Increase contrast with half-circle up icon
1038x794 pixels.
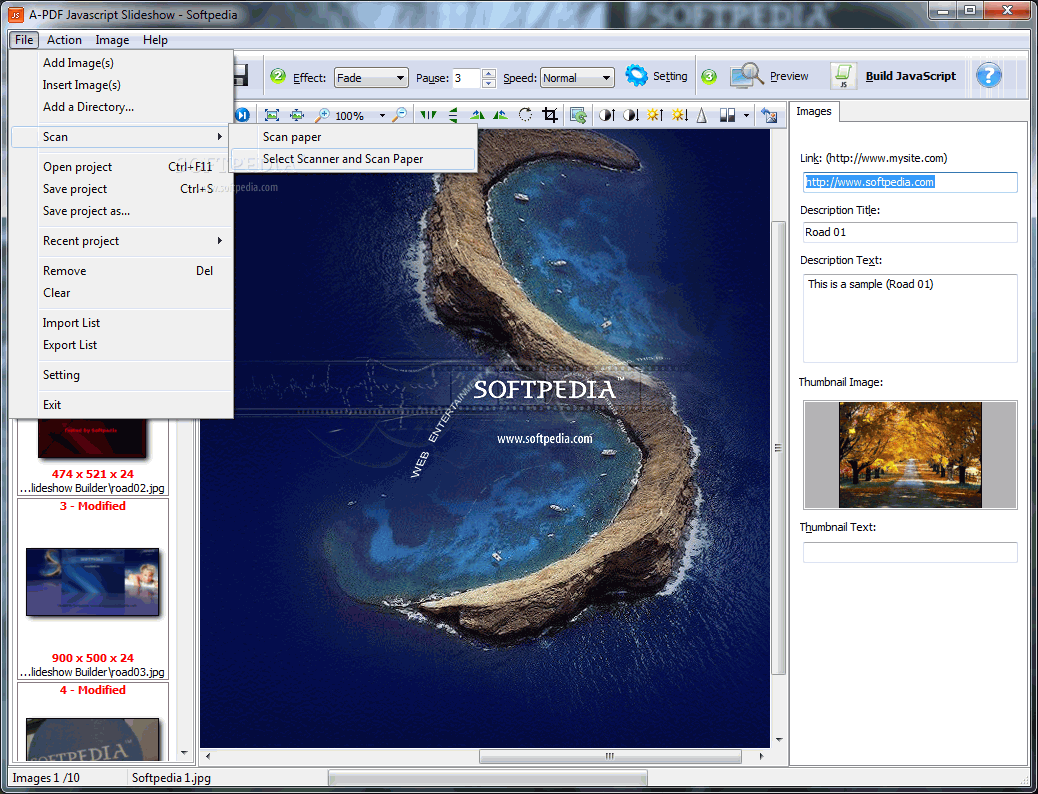606,115
